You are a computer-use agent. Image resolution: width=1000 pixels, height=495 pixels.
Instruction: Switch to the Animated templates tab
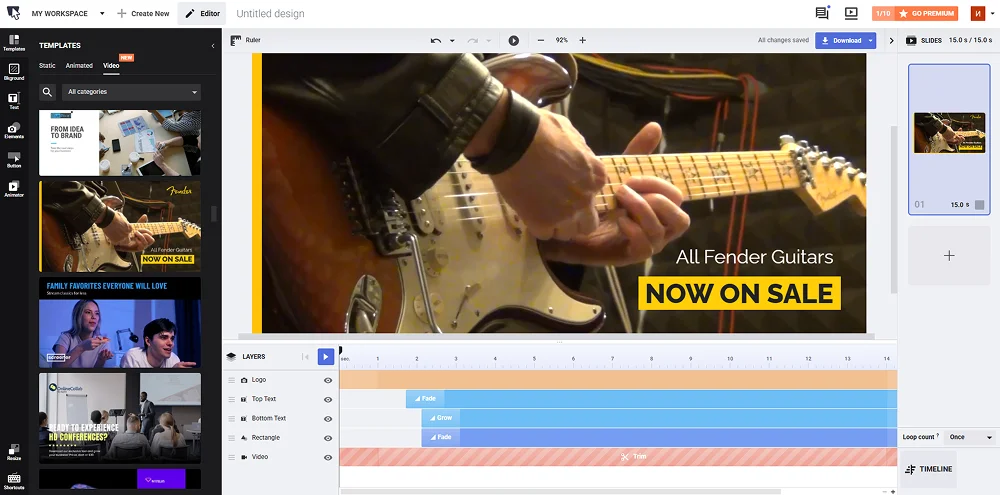pos(79,66)
